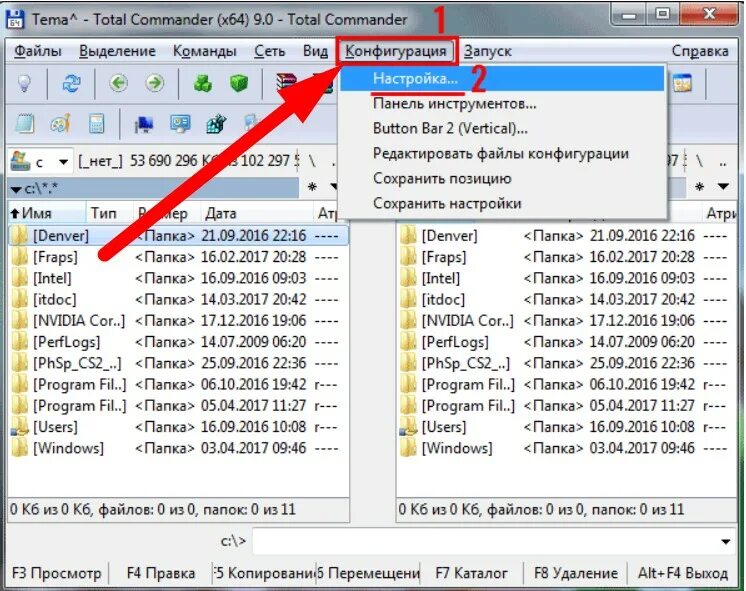The image size is (746, 591).
Task: Refresh the panel with the blue arrows icon
Action: pos(71,84)
